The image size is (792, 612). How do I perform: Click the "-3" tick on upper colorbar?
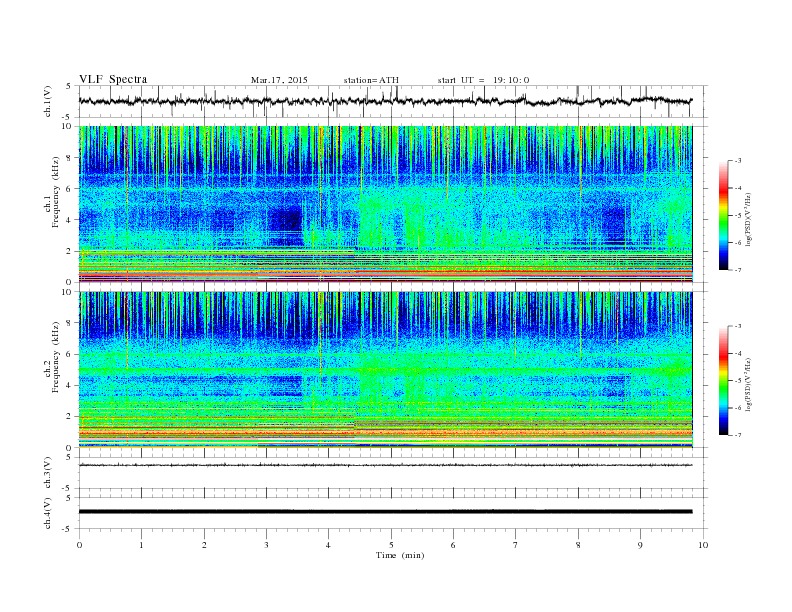coord(738,161)
